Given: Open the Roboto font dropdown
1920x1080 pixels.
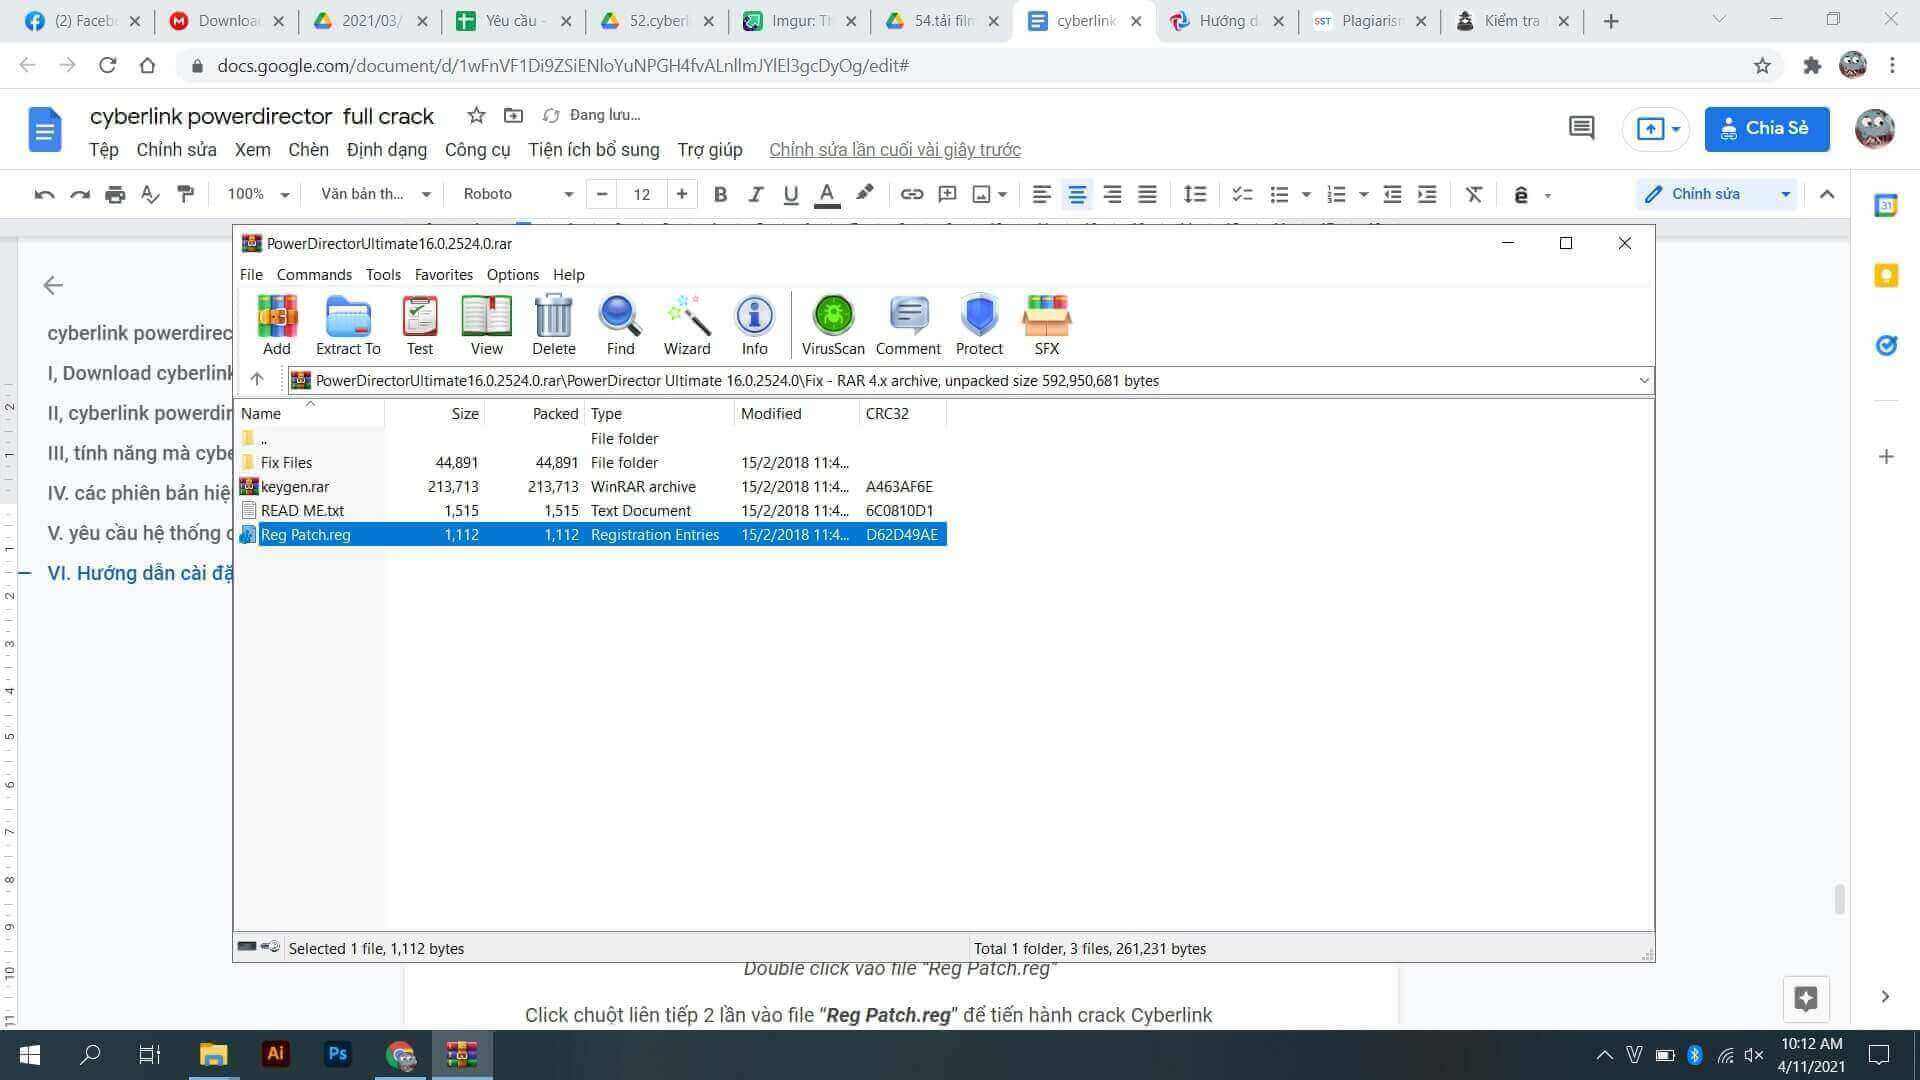Looking at the screenshot, I should tap(518, 194).
